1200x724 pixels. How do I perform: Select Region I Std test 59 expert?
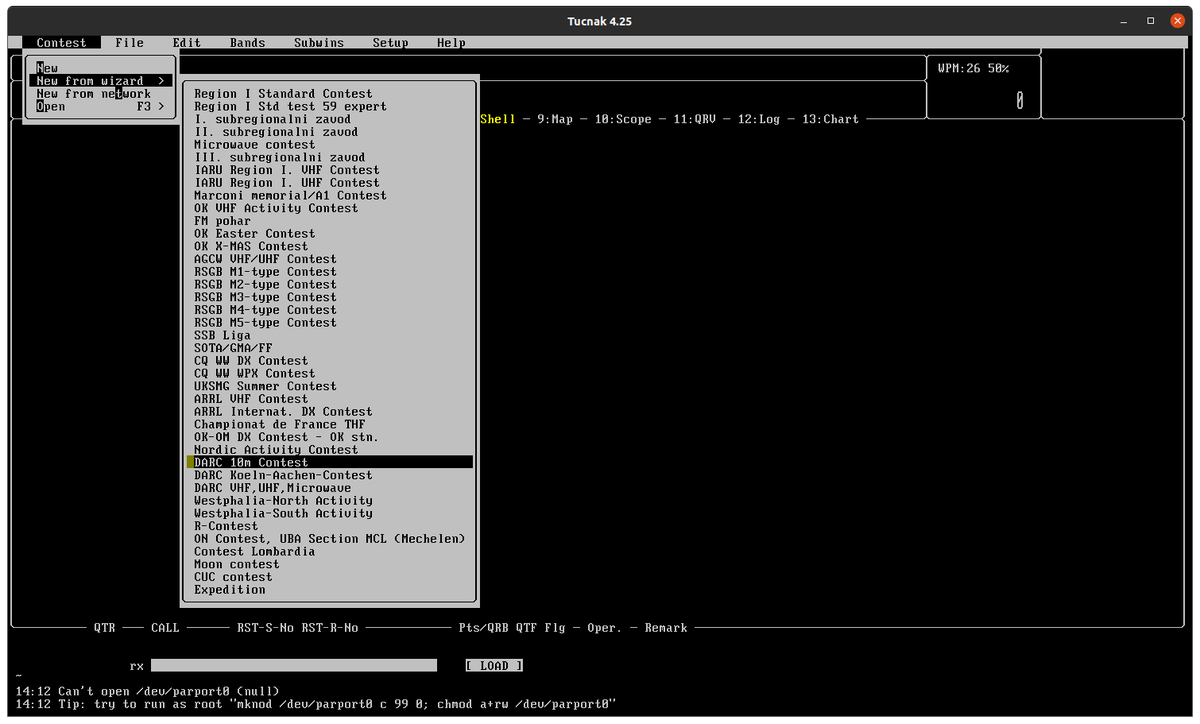[x=329, y=106]
